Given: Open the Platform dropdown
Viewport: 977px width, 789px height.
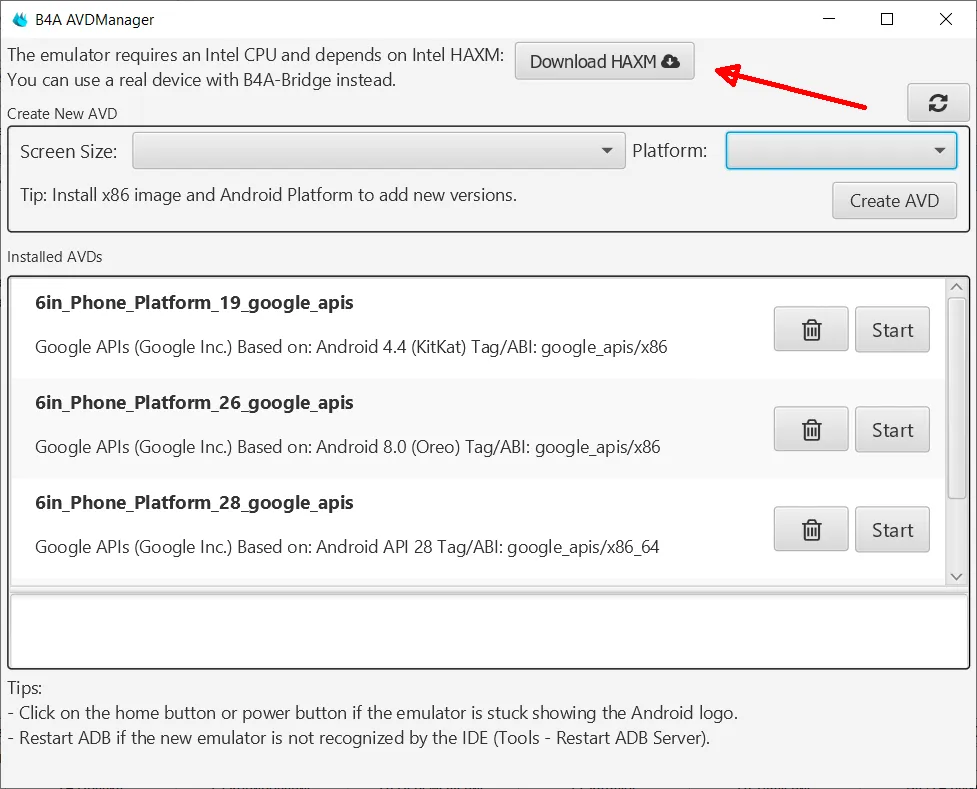Looking at the screenshot, I should pos(841,150).
